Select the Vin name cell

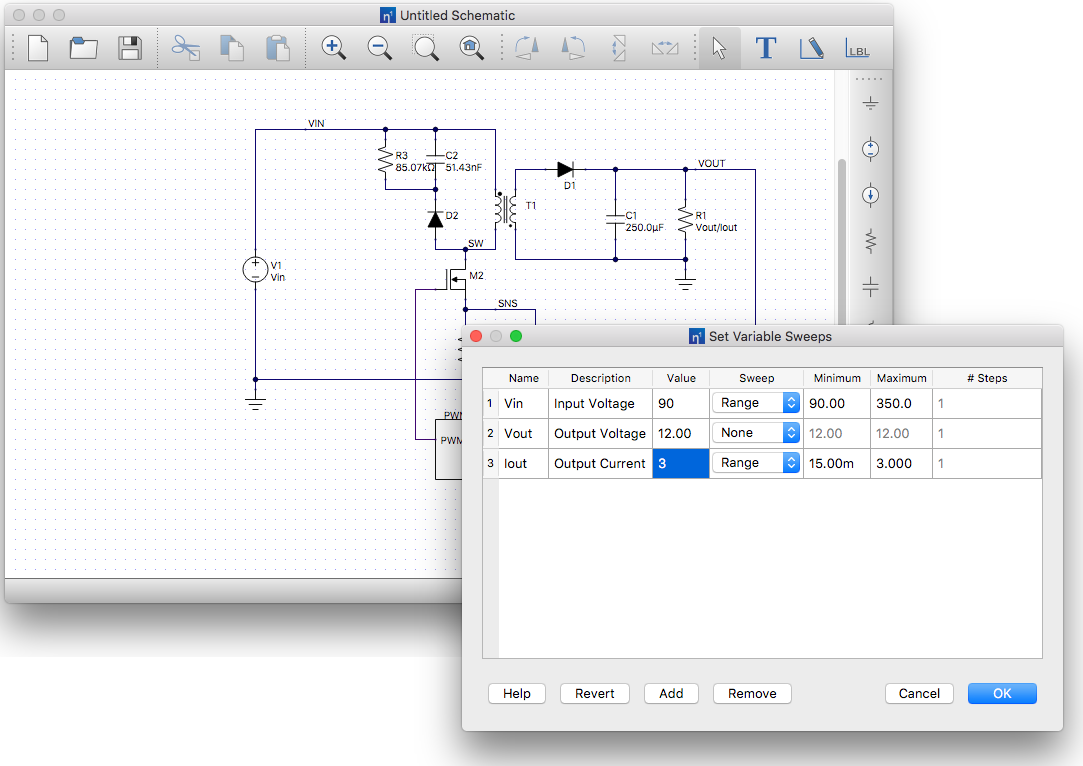(524, 403)
